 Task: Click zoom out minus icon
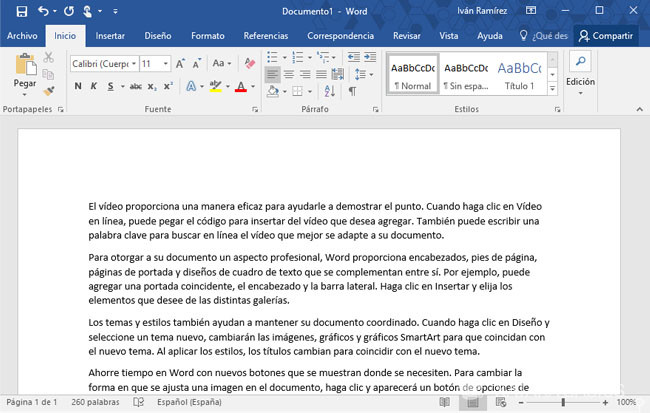[521, 402]
